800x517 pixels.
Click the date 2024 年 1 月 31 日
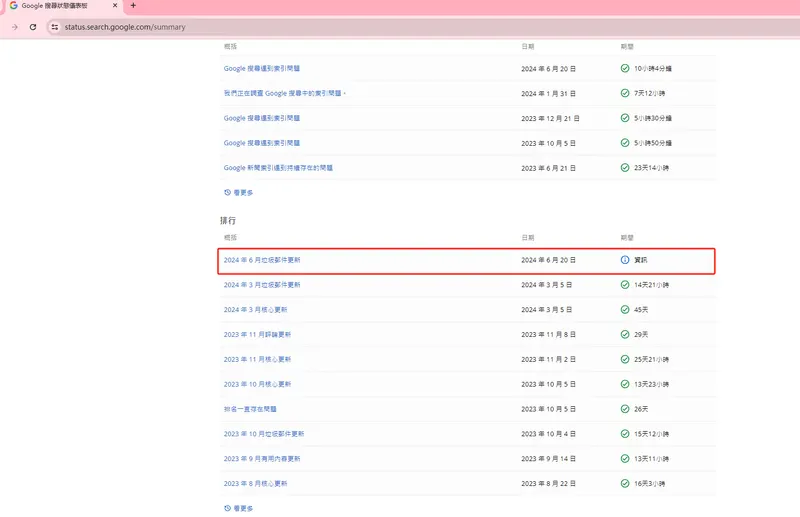coord(548,93)
